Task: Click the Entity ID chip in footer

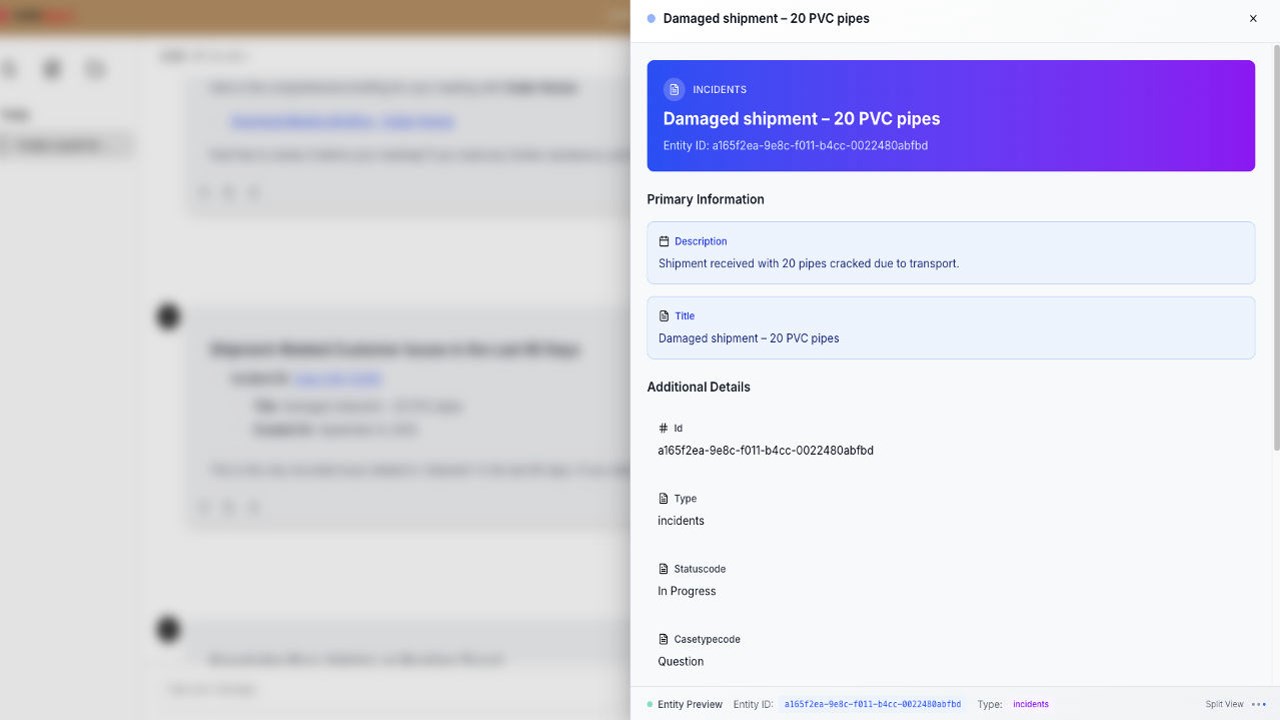Action: coord(872,704)
